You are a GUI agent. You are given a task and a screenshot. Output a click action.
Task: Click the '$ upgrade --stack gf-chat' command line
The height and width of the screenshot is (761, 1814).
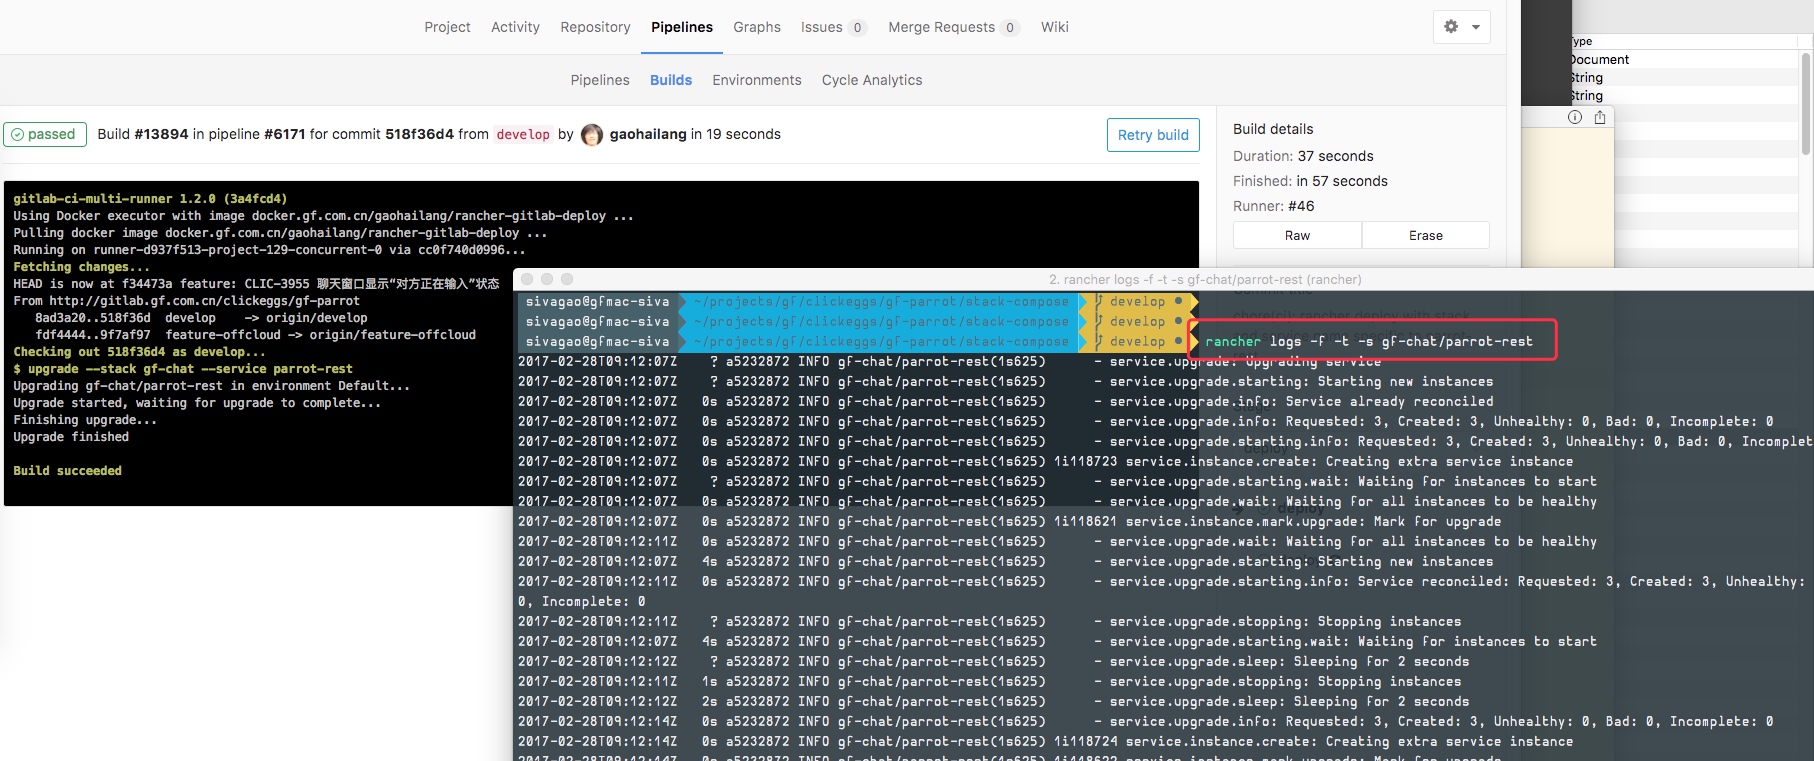coord(183,369)
